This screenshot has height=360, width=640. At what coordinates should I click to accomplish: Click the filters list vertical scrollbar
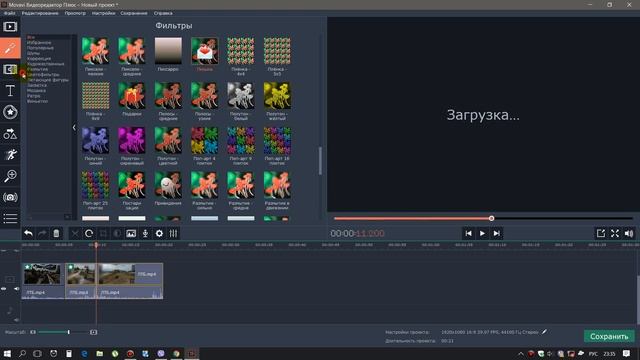[320, 161]
